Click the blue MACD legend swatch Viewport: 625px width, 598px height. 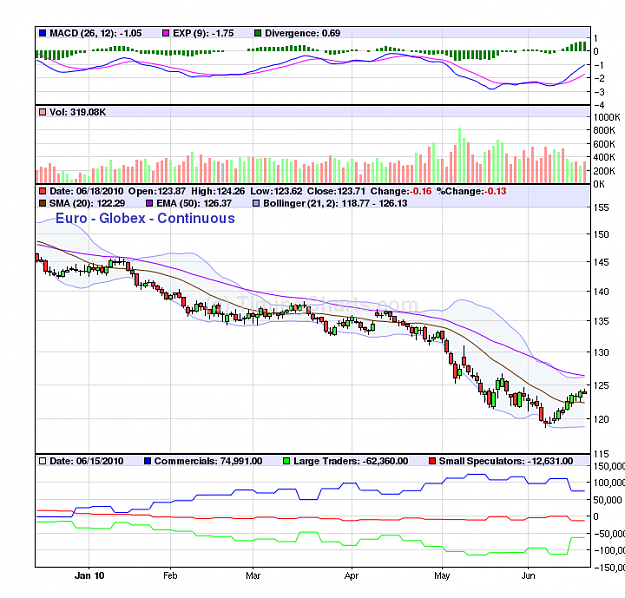click(x=43, y=33)
